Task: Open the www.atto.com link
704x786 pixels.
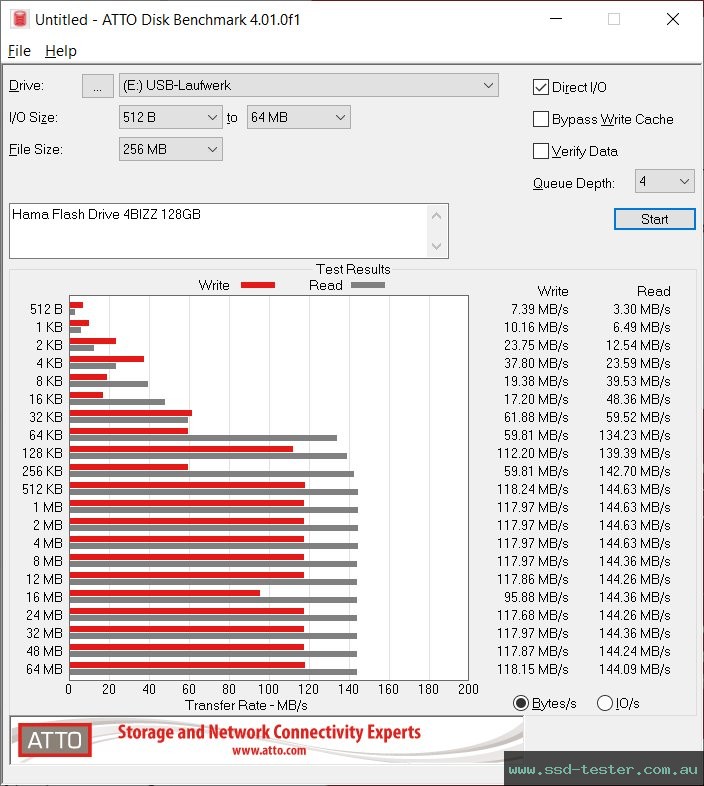Action: click(x=269, y=750)
